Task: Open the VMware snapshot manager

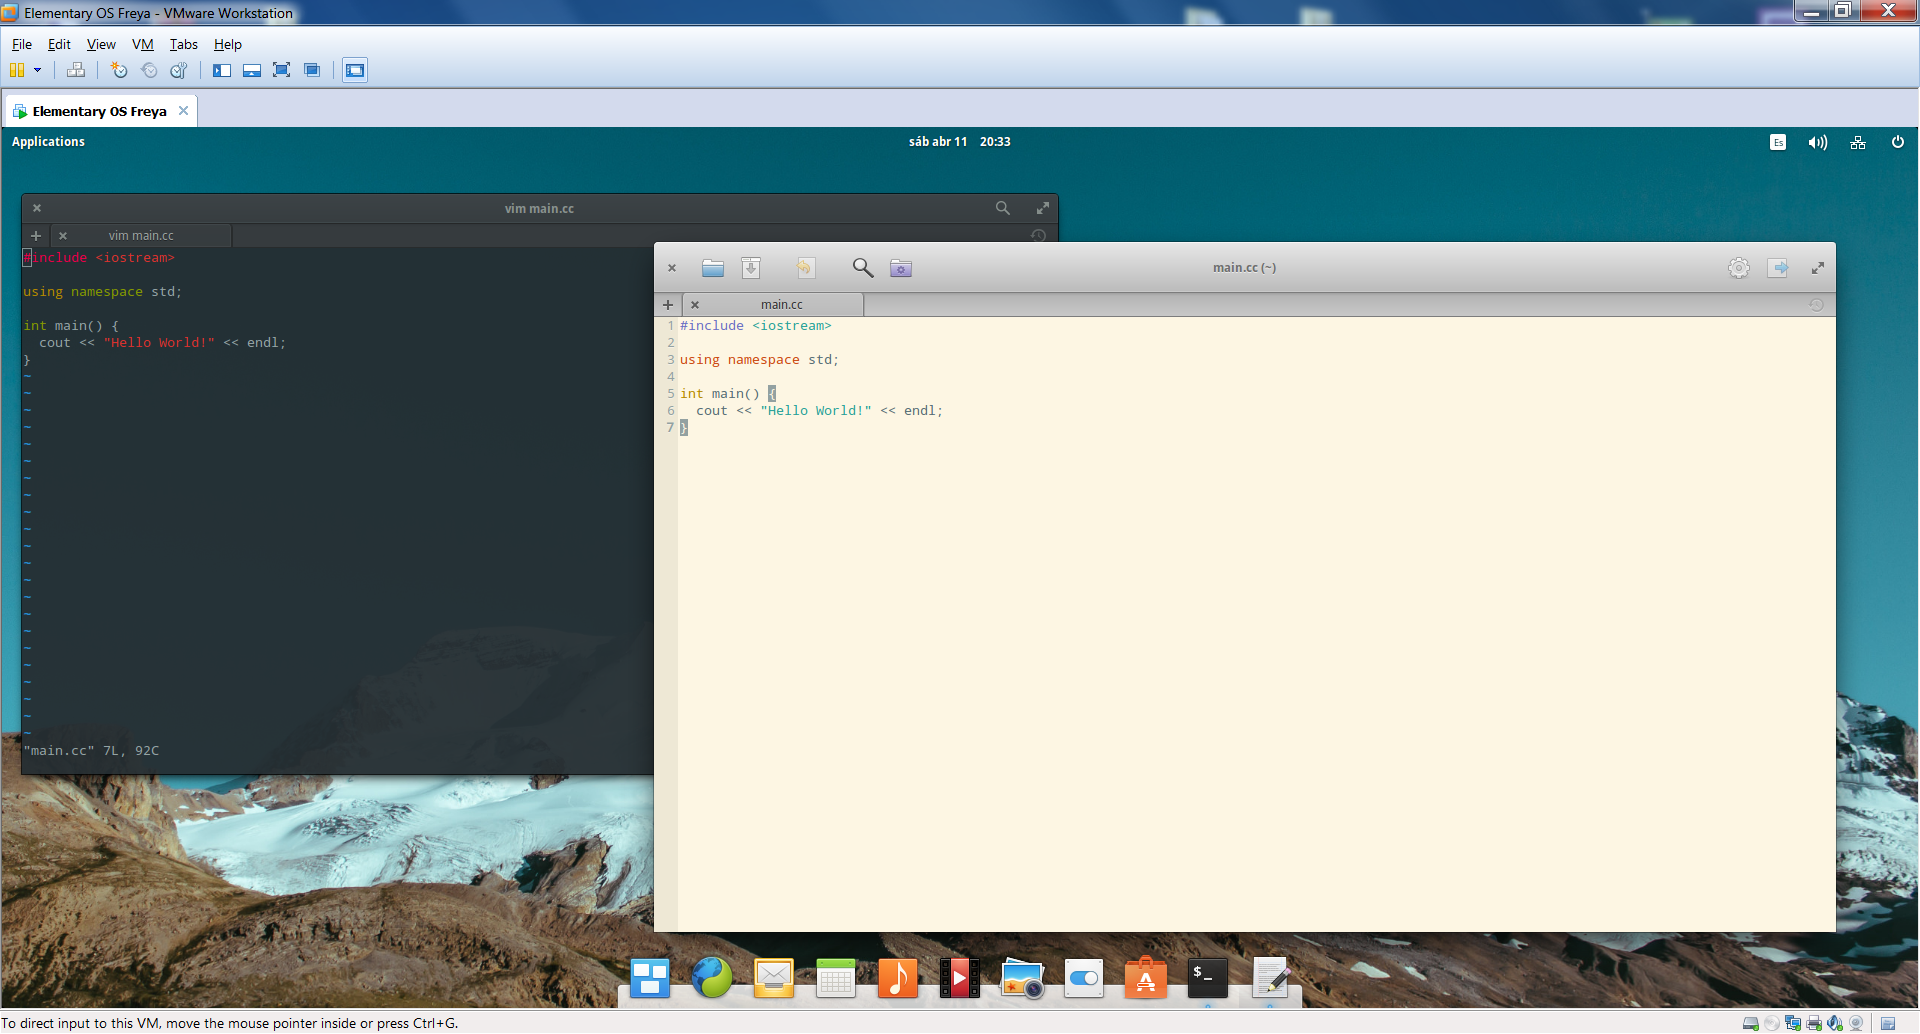Action: coord(179,70)
